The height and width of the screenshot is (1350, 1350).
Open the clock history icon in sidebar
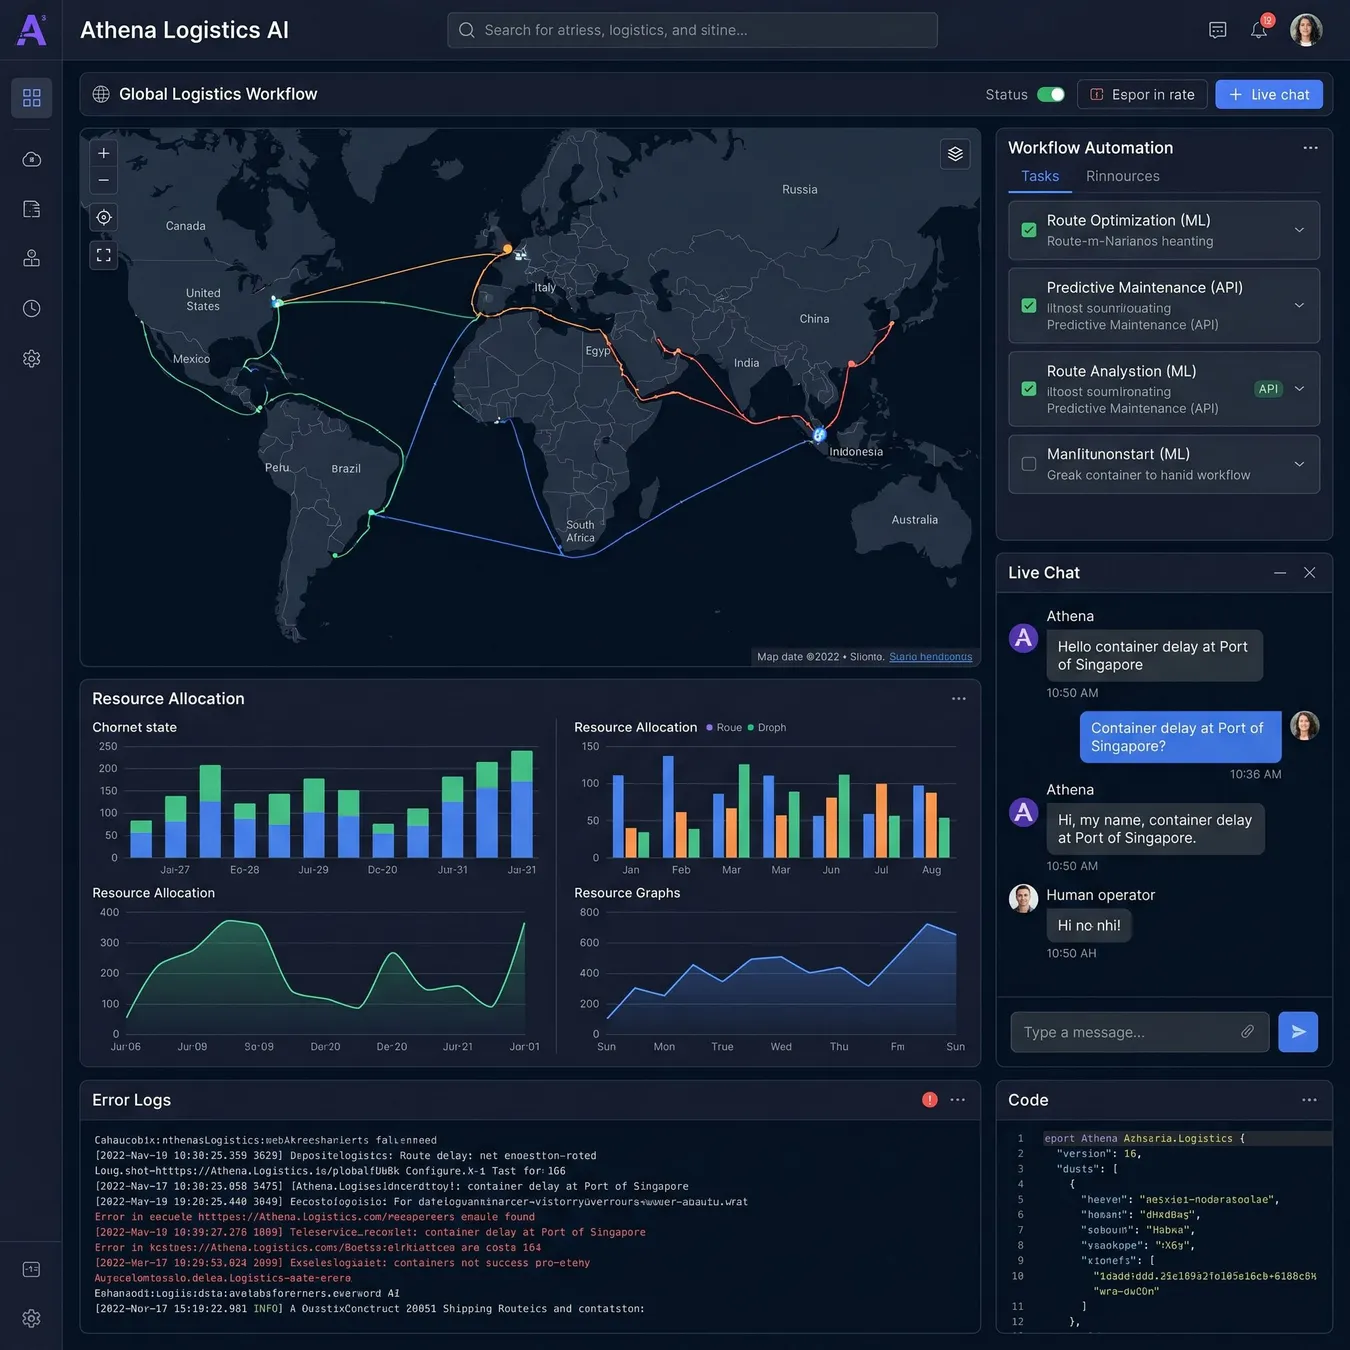pos(31,308)
